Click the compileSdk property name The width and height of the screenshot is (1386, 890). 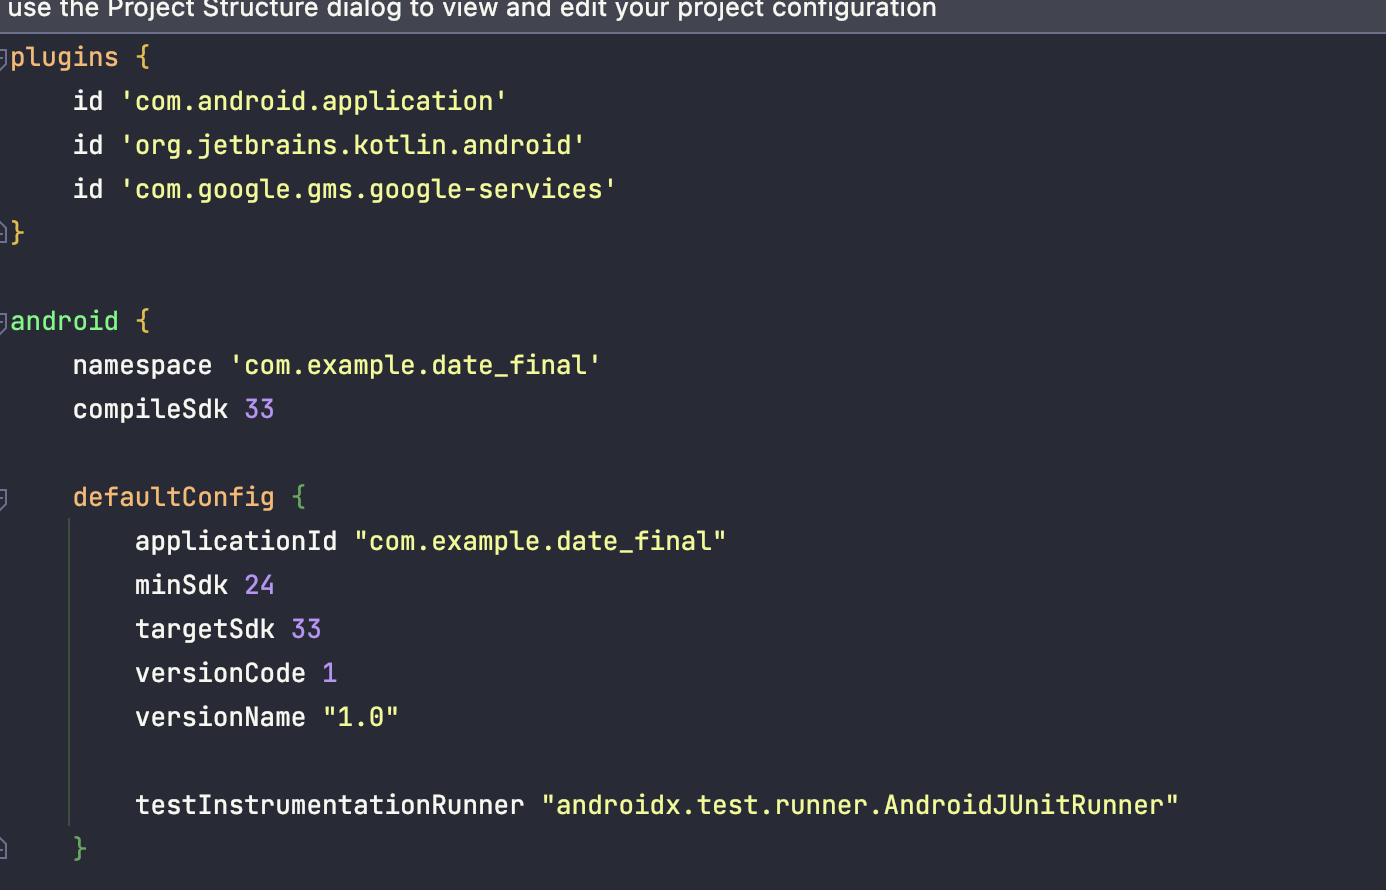[x=150, y=409]
